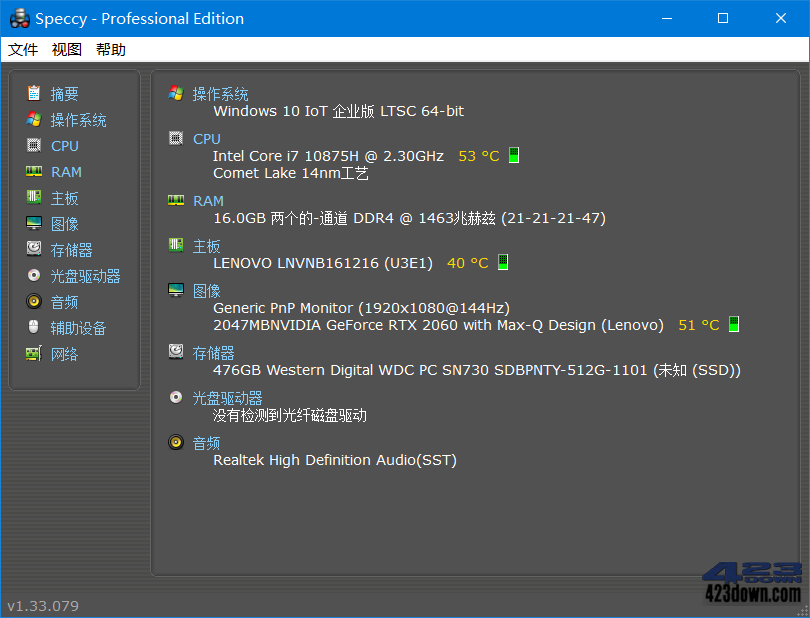The height and width of the screenshot is (618, 810).
Task: Click the motherboard temperature gauge icon
Action: 501,262
